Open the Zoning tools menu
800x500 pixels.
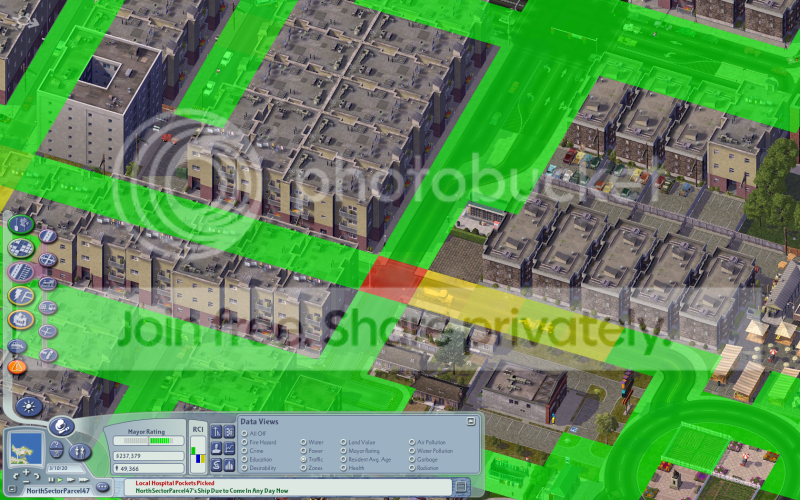[x=20, y=248]
